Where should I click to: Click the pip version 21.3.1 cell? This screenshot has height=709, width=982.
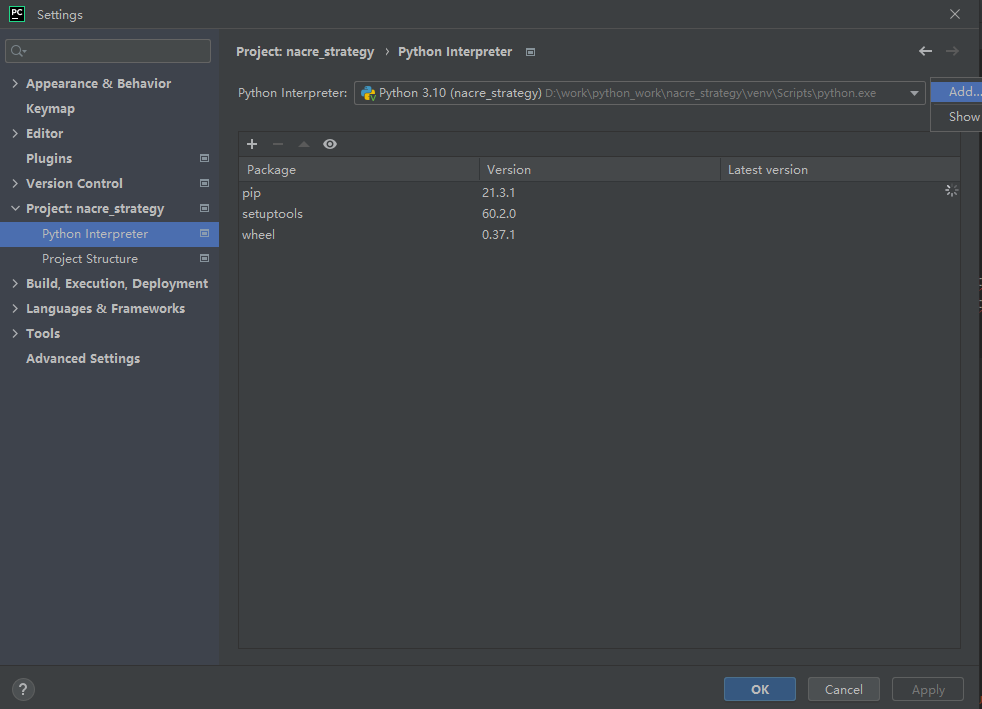pos(499,193)
